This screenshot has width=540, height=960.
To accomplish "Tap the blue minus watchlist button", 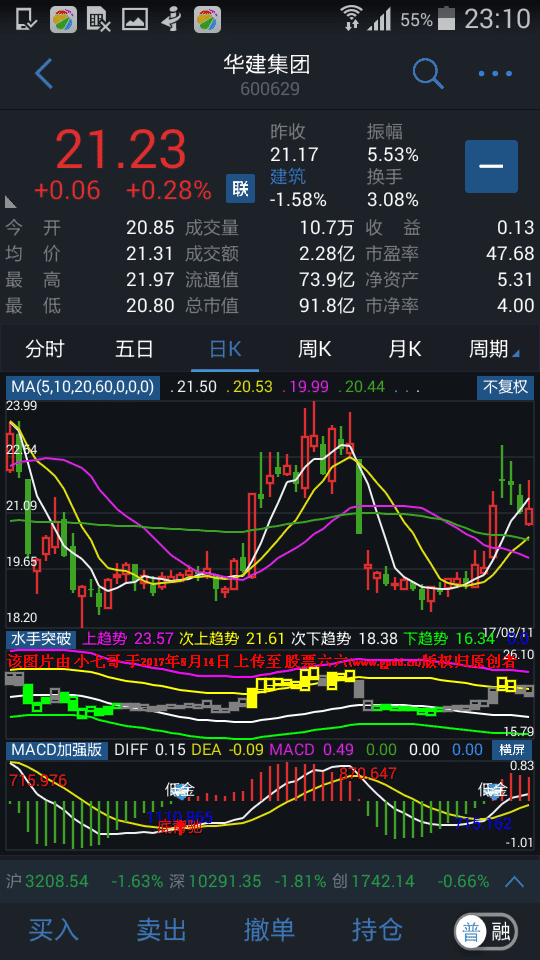I will click(x=491, y=167).
